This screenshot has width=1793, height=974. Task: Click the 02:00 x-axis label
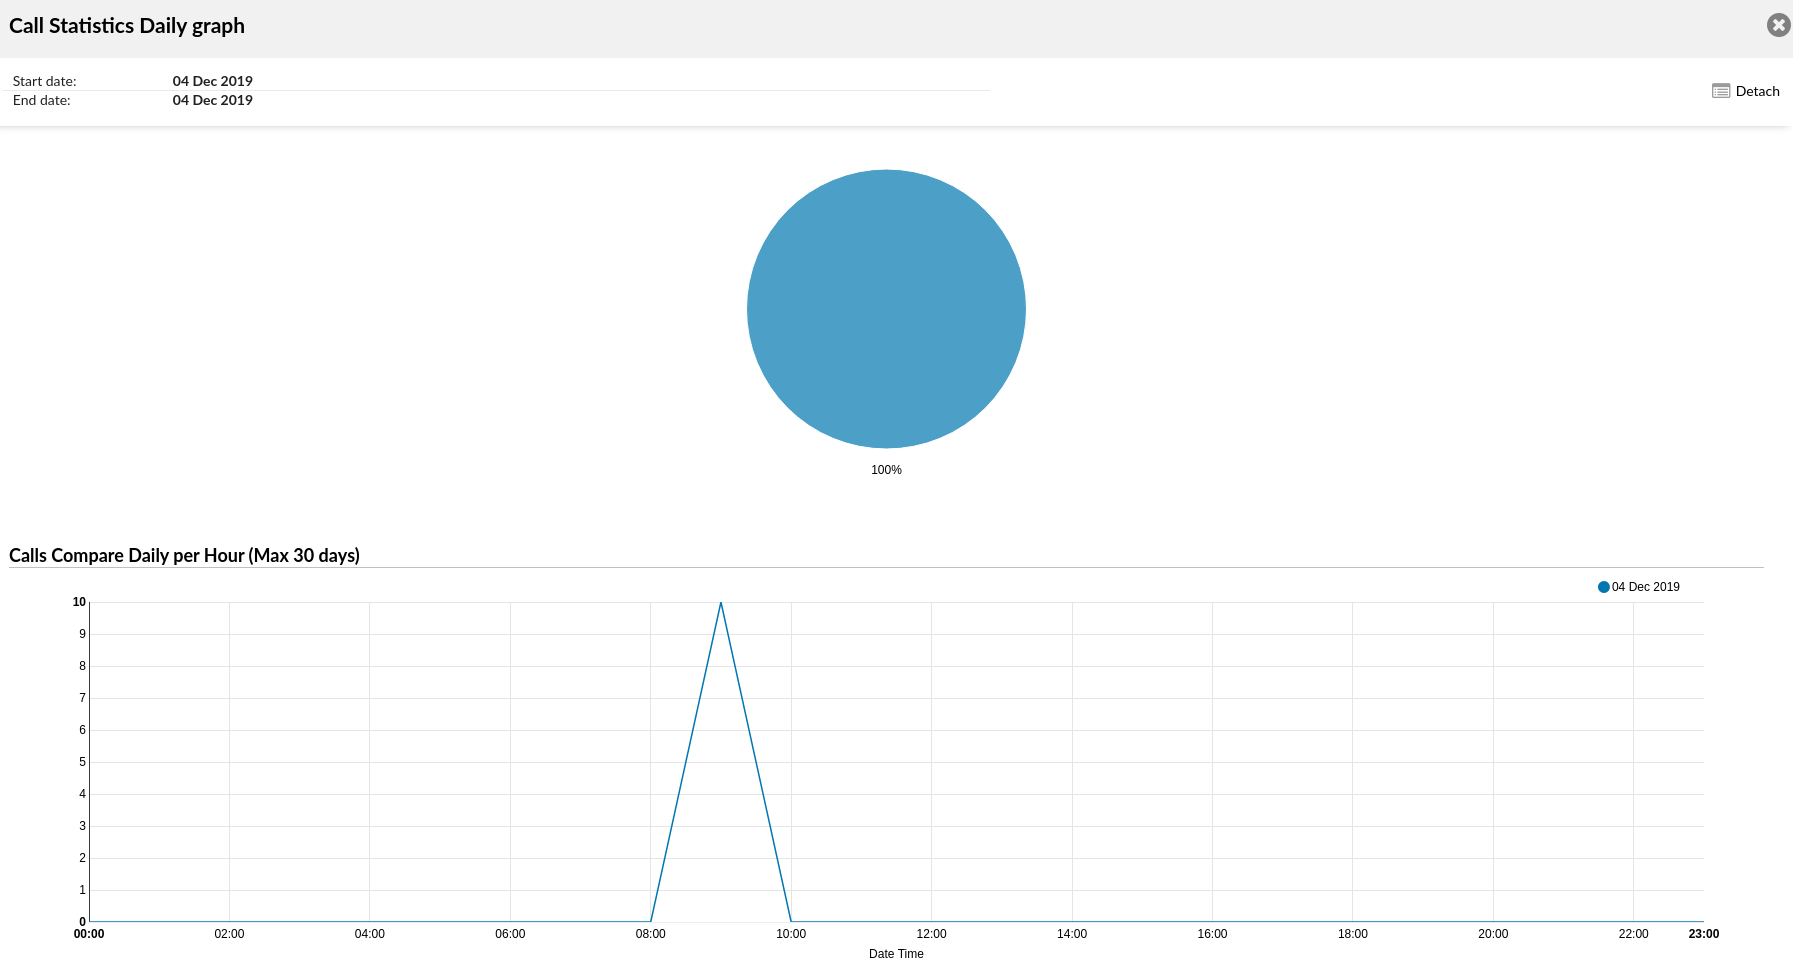coord(229,934)
